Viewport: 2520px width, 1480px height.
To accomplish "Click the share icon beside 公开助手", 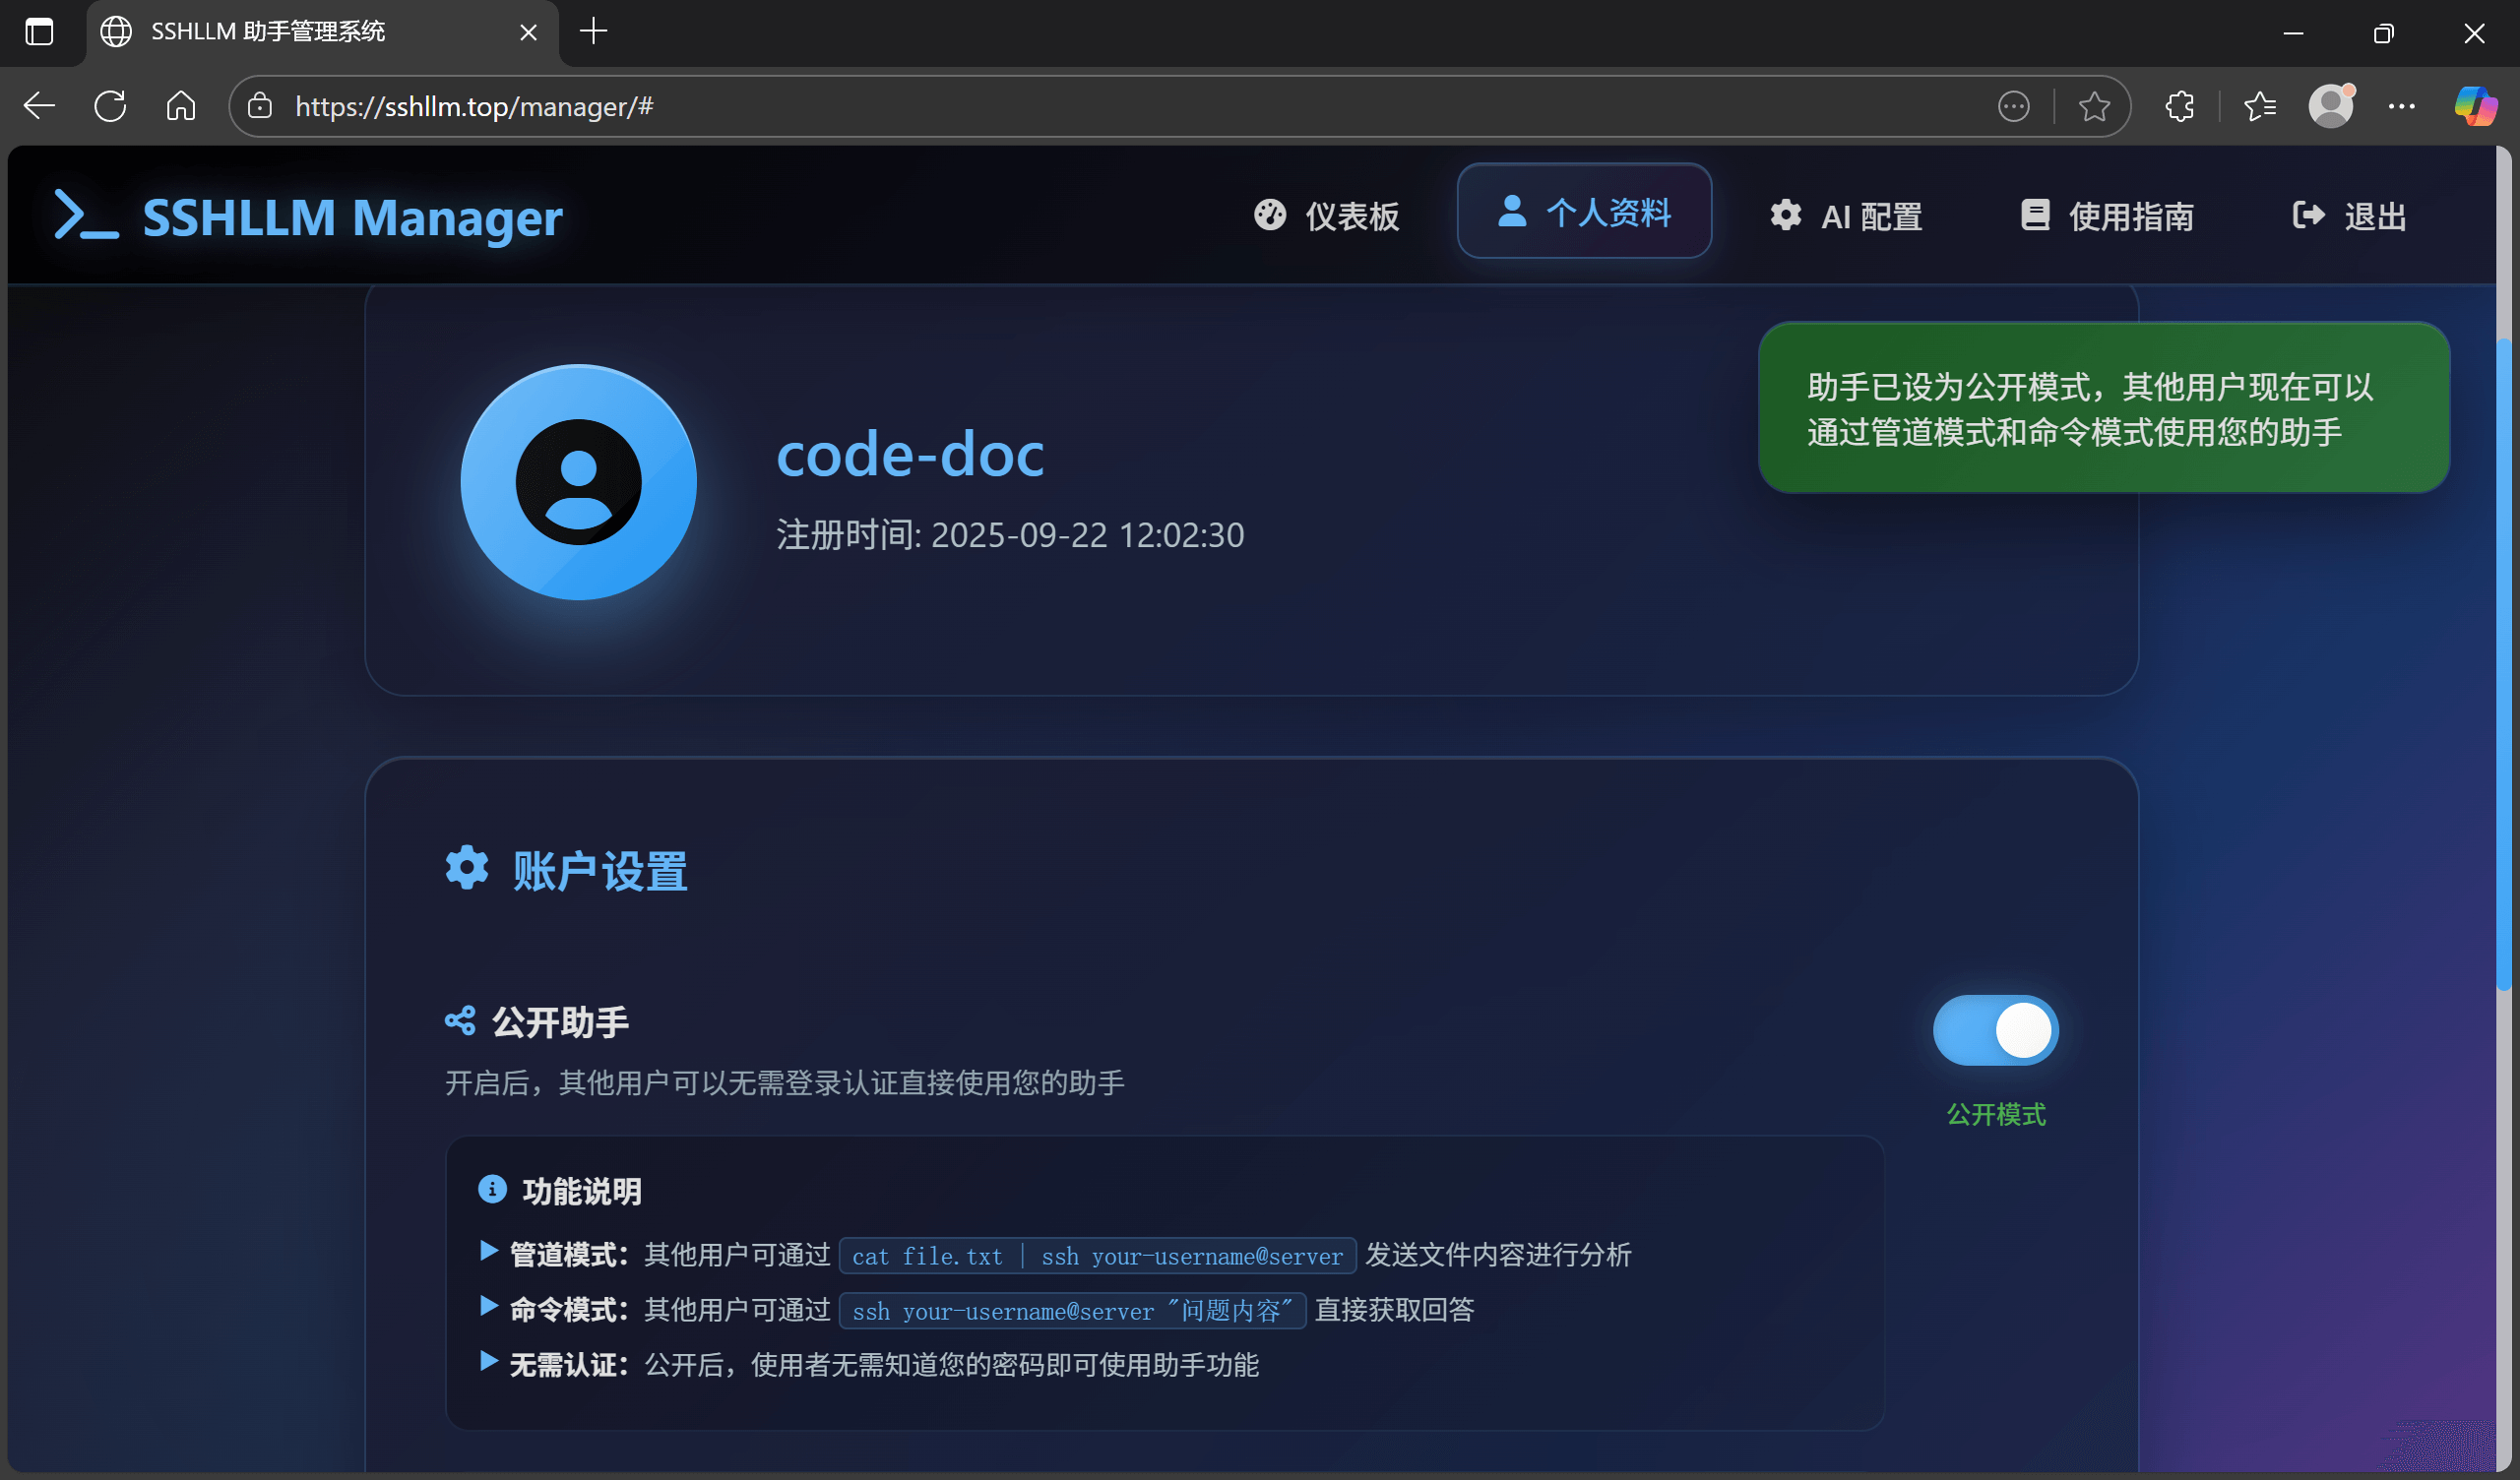I will [x=461, y=1020].
